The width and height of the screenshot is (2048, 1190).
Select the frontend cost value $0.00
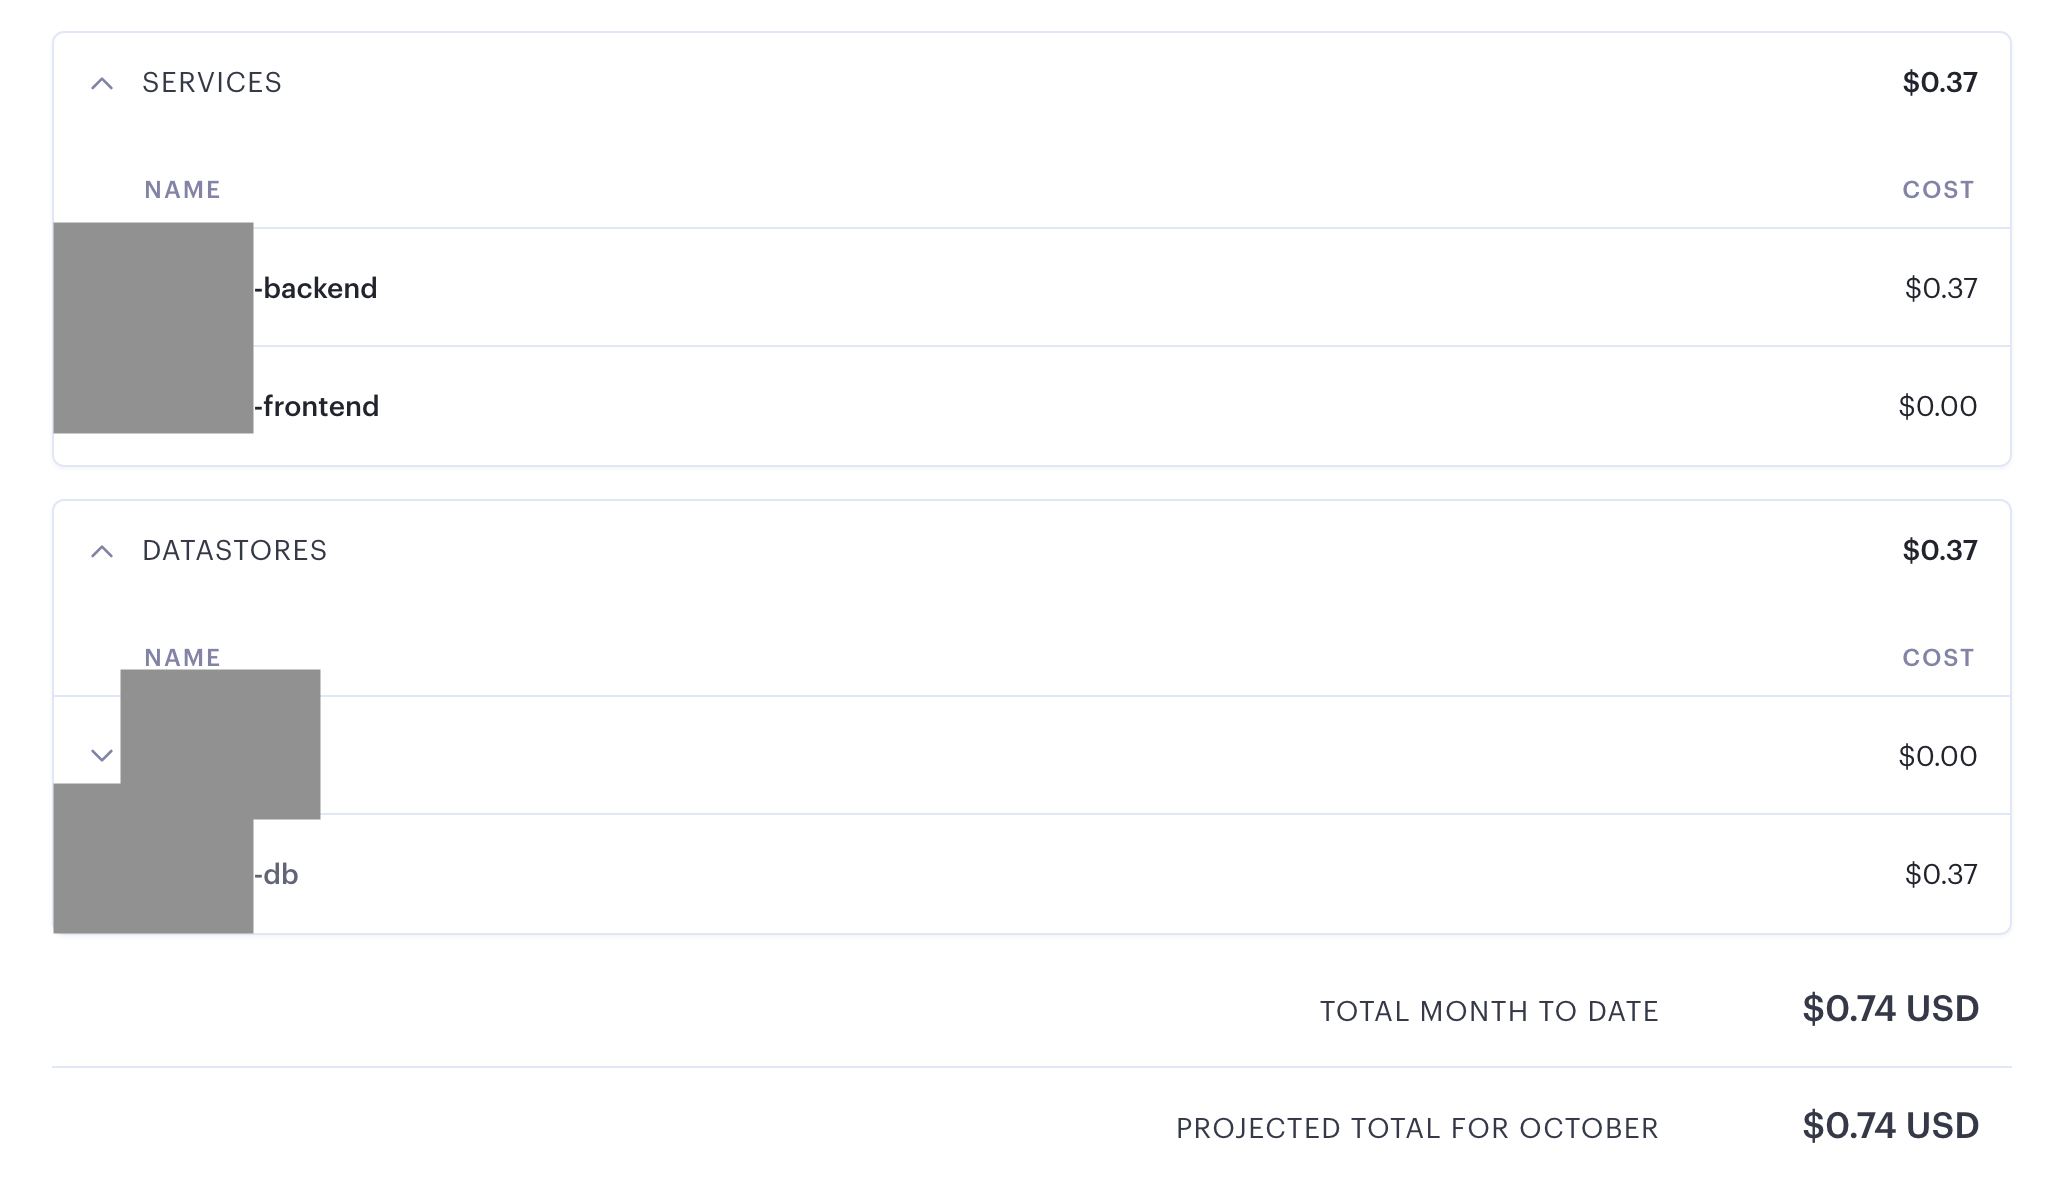(1938, 406)
